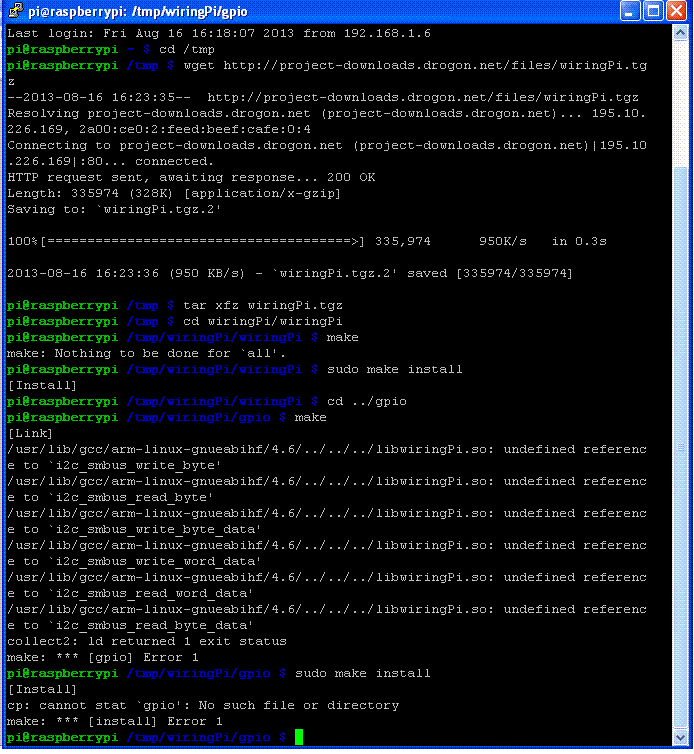
Task: Click the 100% download progress bar line
Action: (307, 241)
